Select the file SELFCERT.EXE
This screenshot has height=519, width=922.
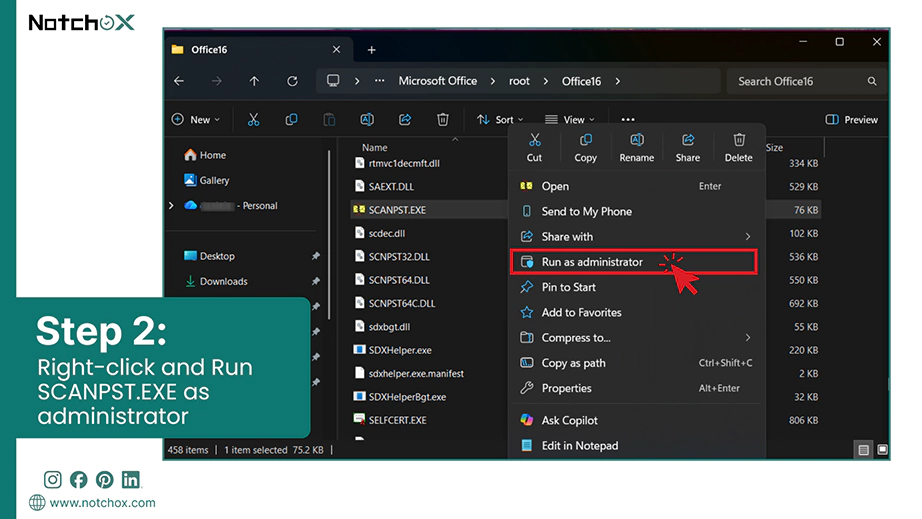390,420
